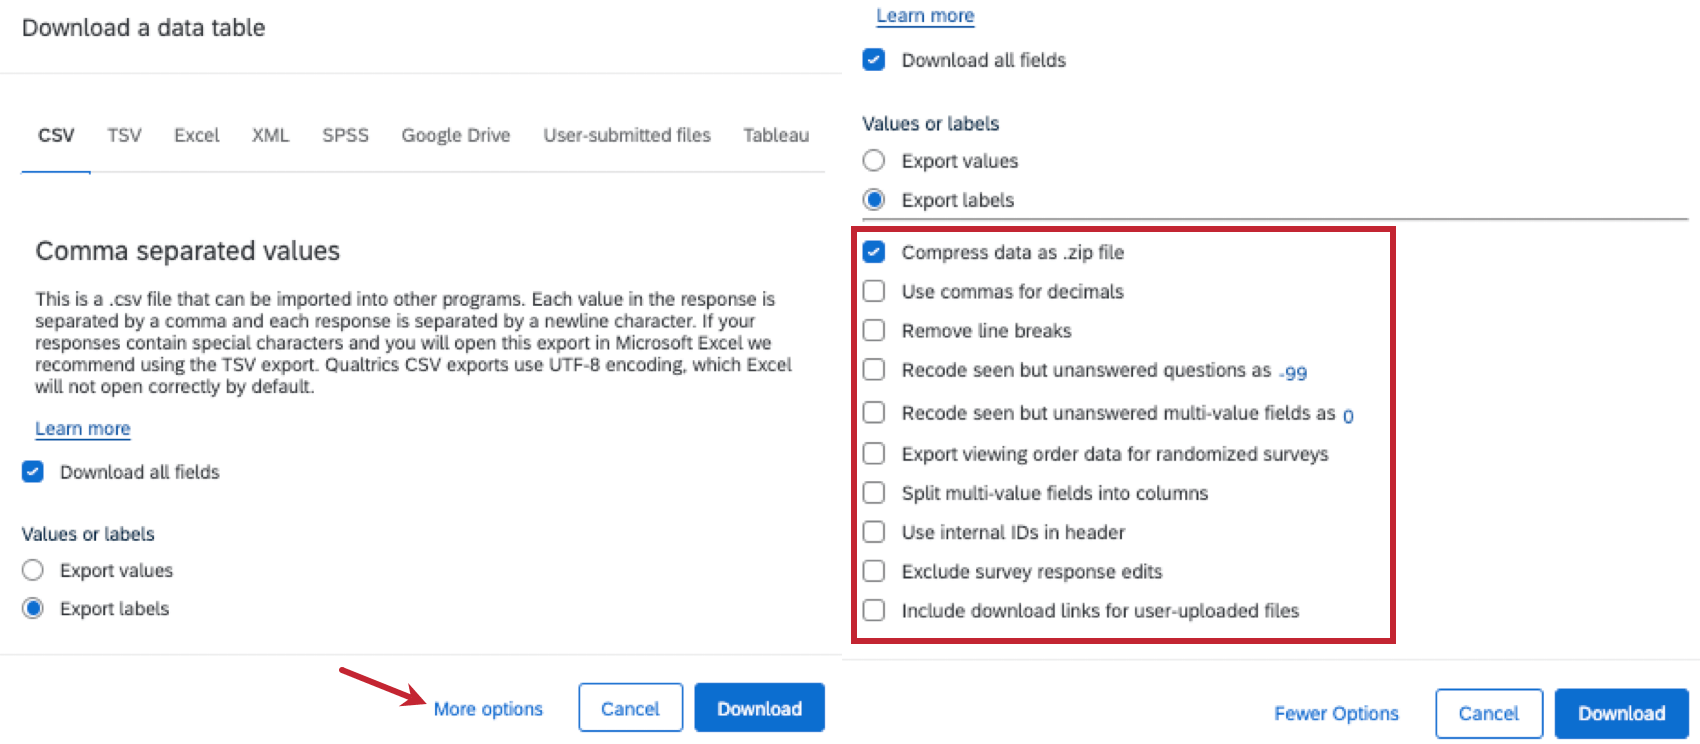This screenshot has width=1700, height=744.
Task: Collapse options with Fewer Options
Action: tap(1336, 713)
